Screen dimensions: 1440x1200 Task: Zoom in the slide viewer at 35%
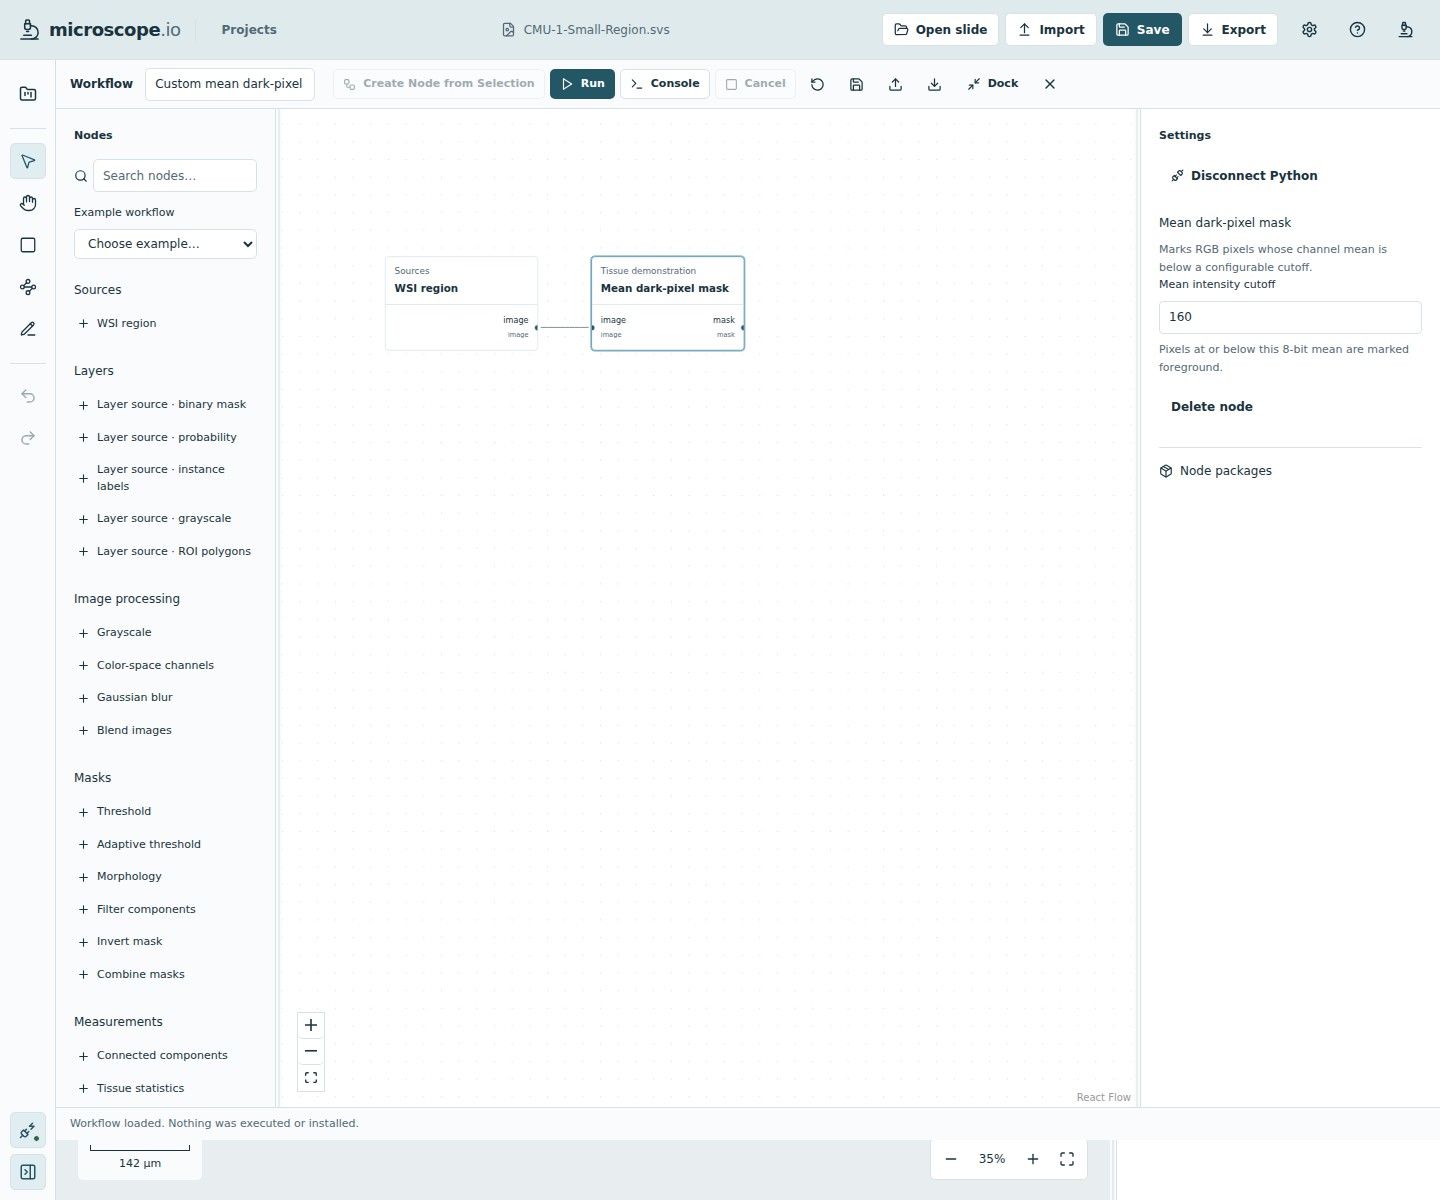click(x=1033, y=1159)
